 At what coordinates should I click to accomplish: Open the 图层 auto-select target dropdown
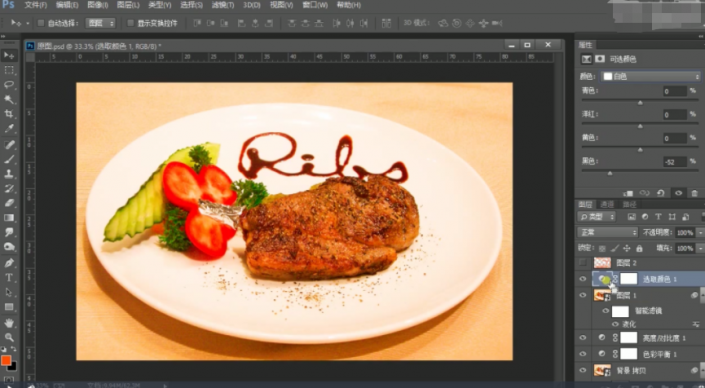(x=100, y=23)
